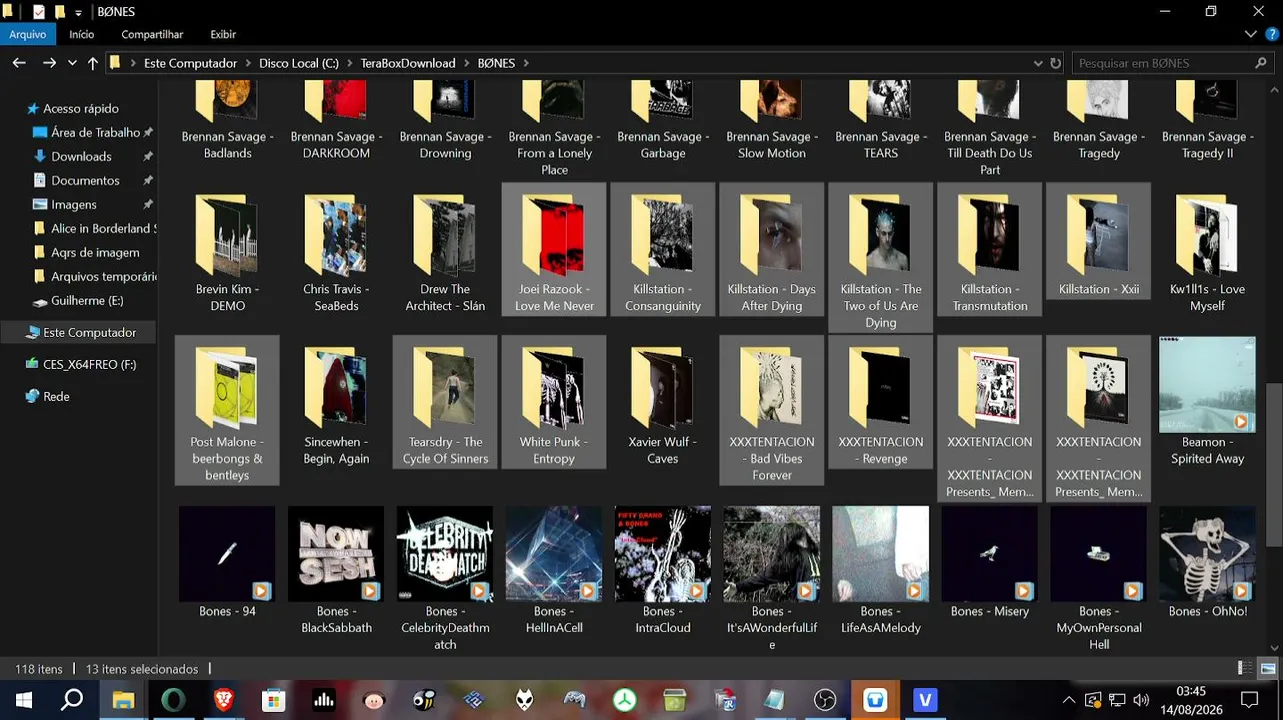Open File Explorer help question mark icon
The width and height of the screenshot is (1283, 720).
point(1271,34)
